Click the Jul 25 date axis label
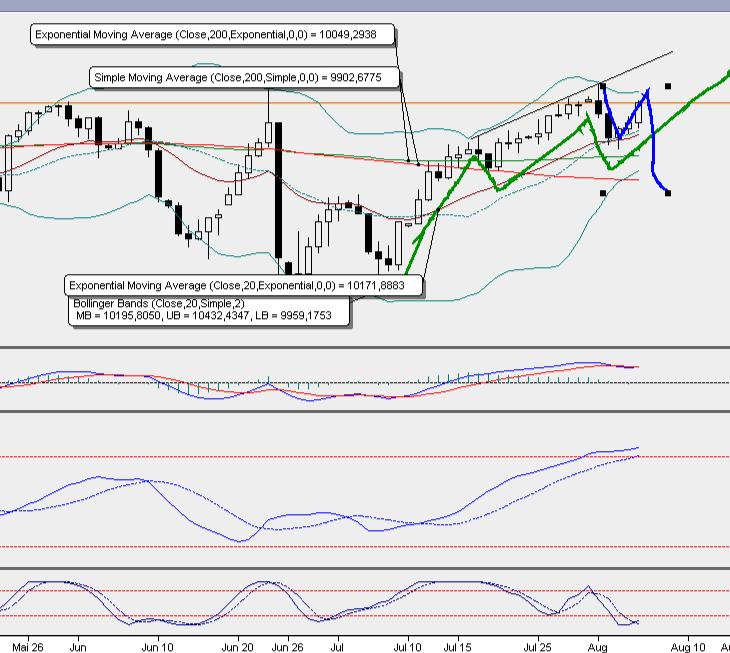Screen dimensions: 730x653 (x=537, y=647)
